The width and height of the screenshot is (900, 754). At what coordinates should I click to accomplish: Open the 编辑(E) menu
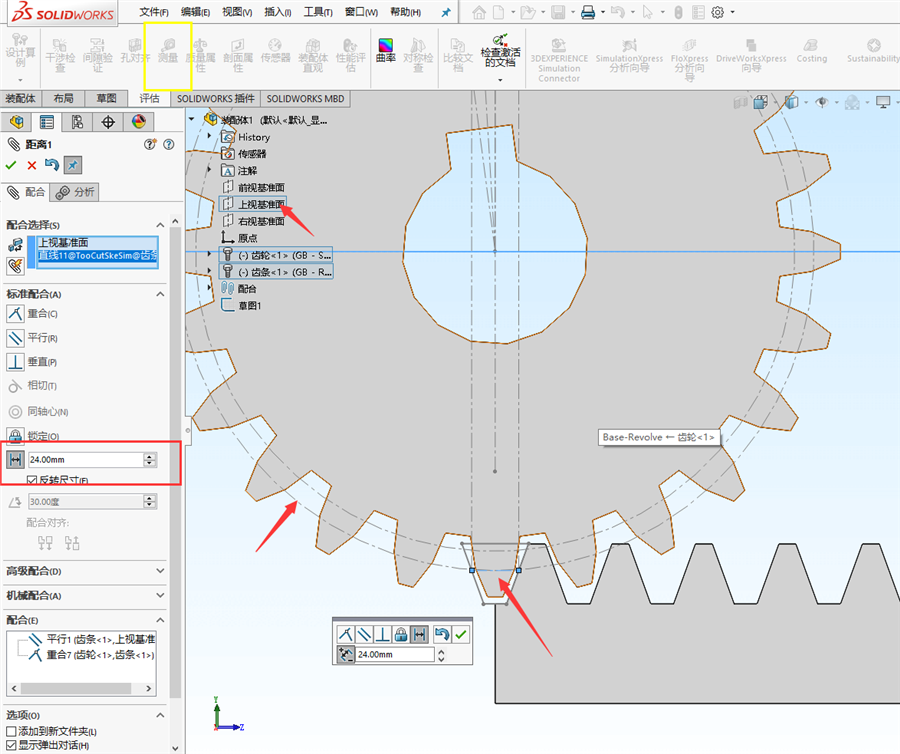pos(195,12)
